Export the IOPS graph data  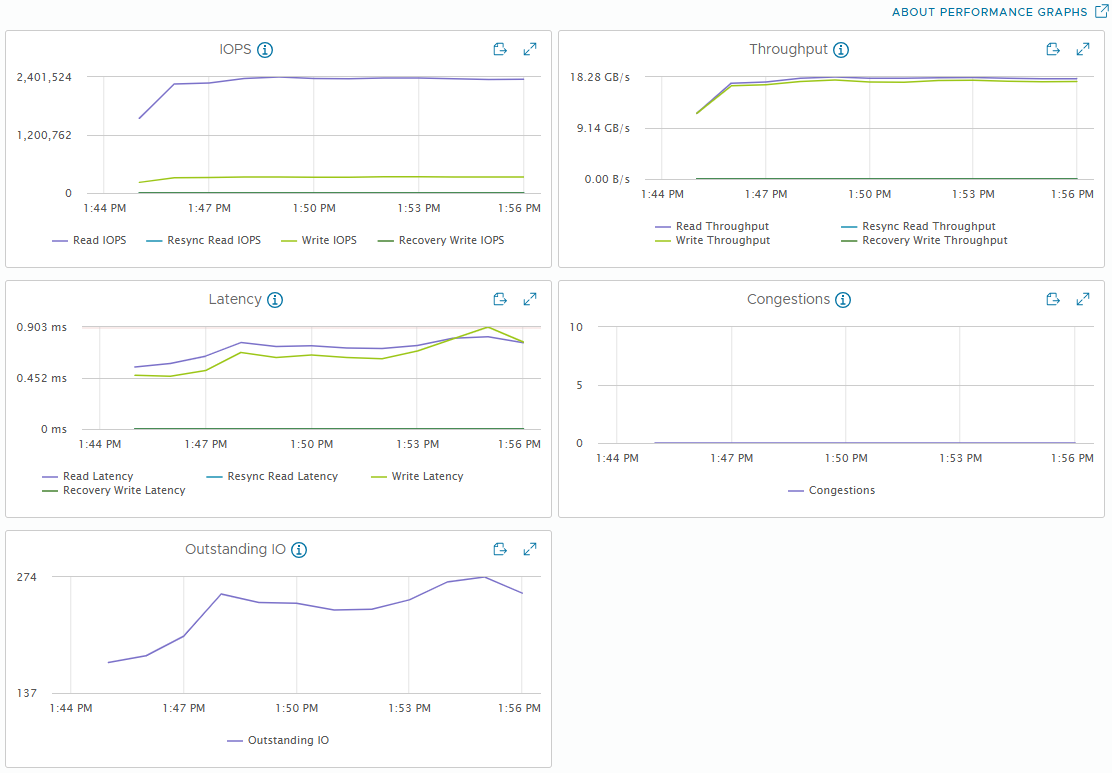click(x=500, y=49)
